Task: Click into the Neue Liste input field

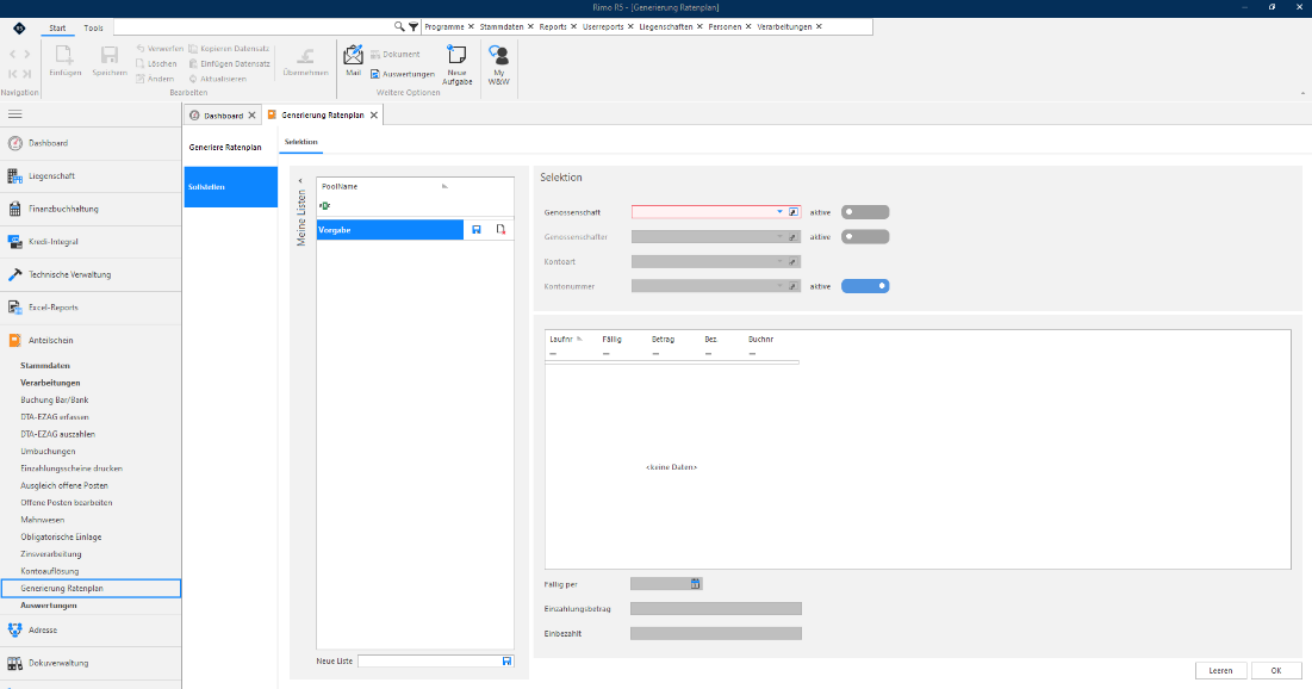Action: pyautogui.click(x=430, y=661)
